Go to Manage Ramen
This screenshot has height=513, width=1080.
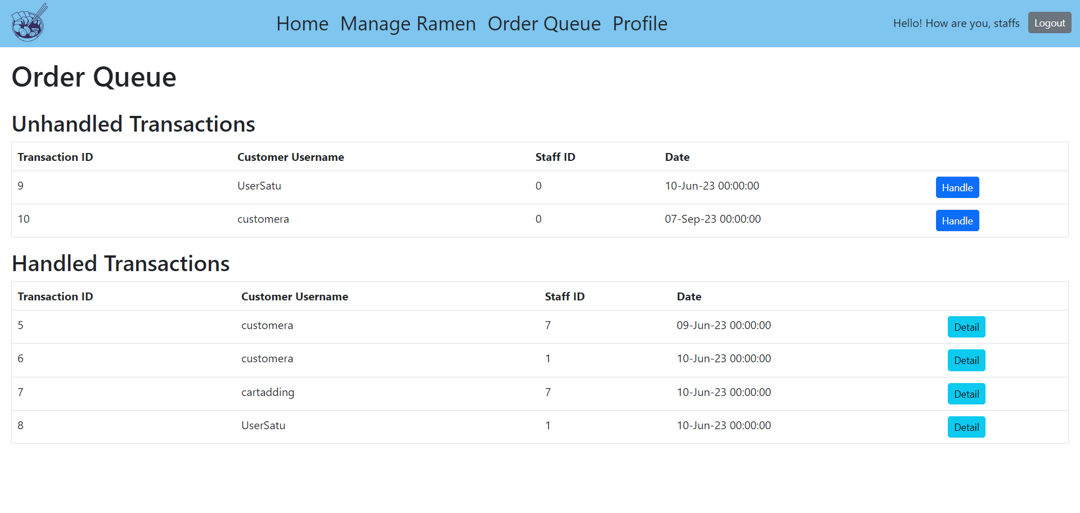pos(408,24)
